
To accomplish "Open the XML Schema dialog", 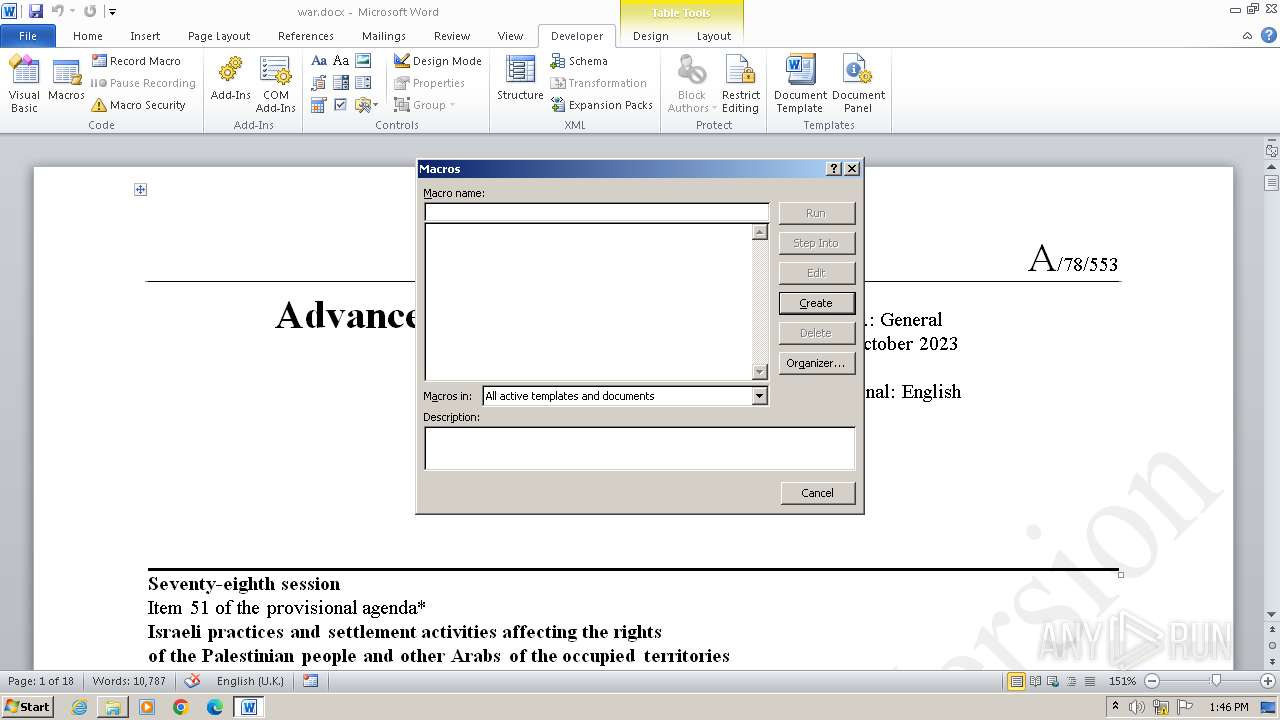I will pos(579,61).
